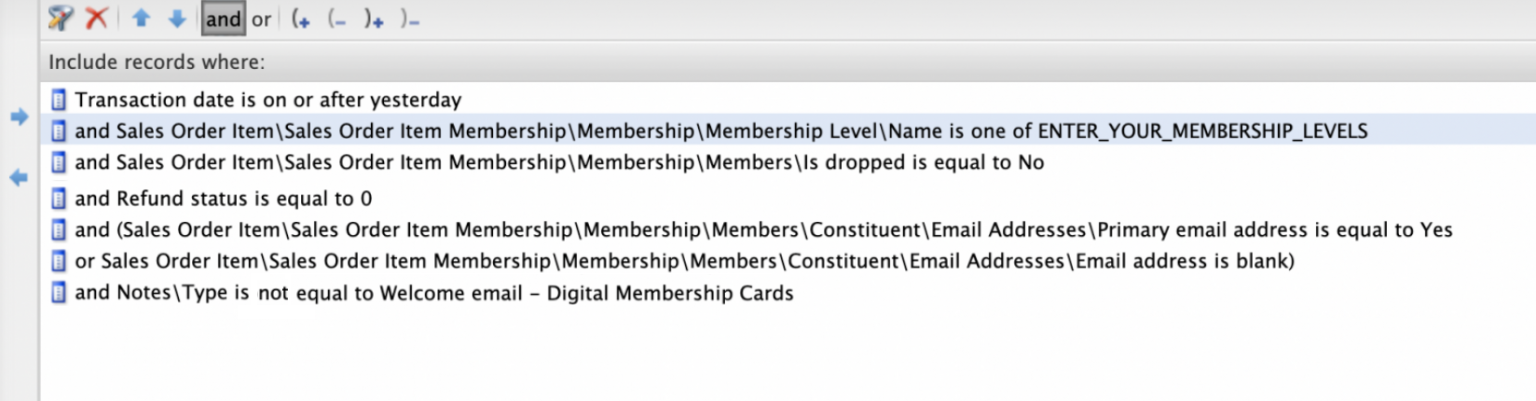The width and height of the screenshot is (1536, 401).
Task: Click field icon beside Refund status row
Action: click(59, 199)
